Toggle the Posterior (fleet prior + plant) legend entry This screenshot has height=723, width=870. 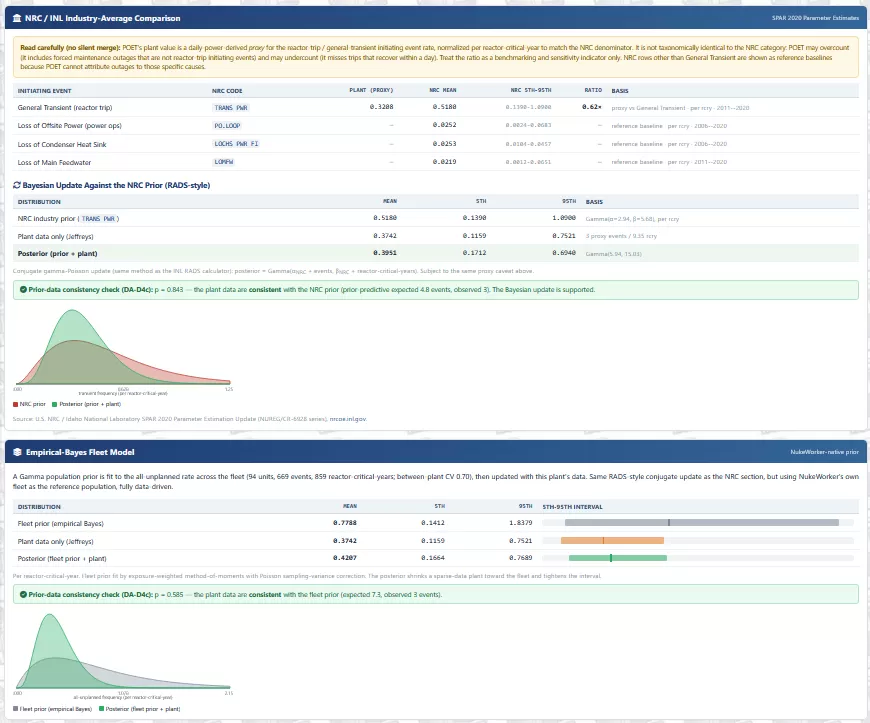139,709
